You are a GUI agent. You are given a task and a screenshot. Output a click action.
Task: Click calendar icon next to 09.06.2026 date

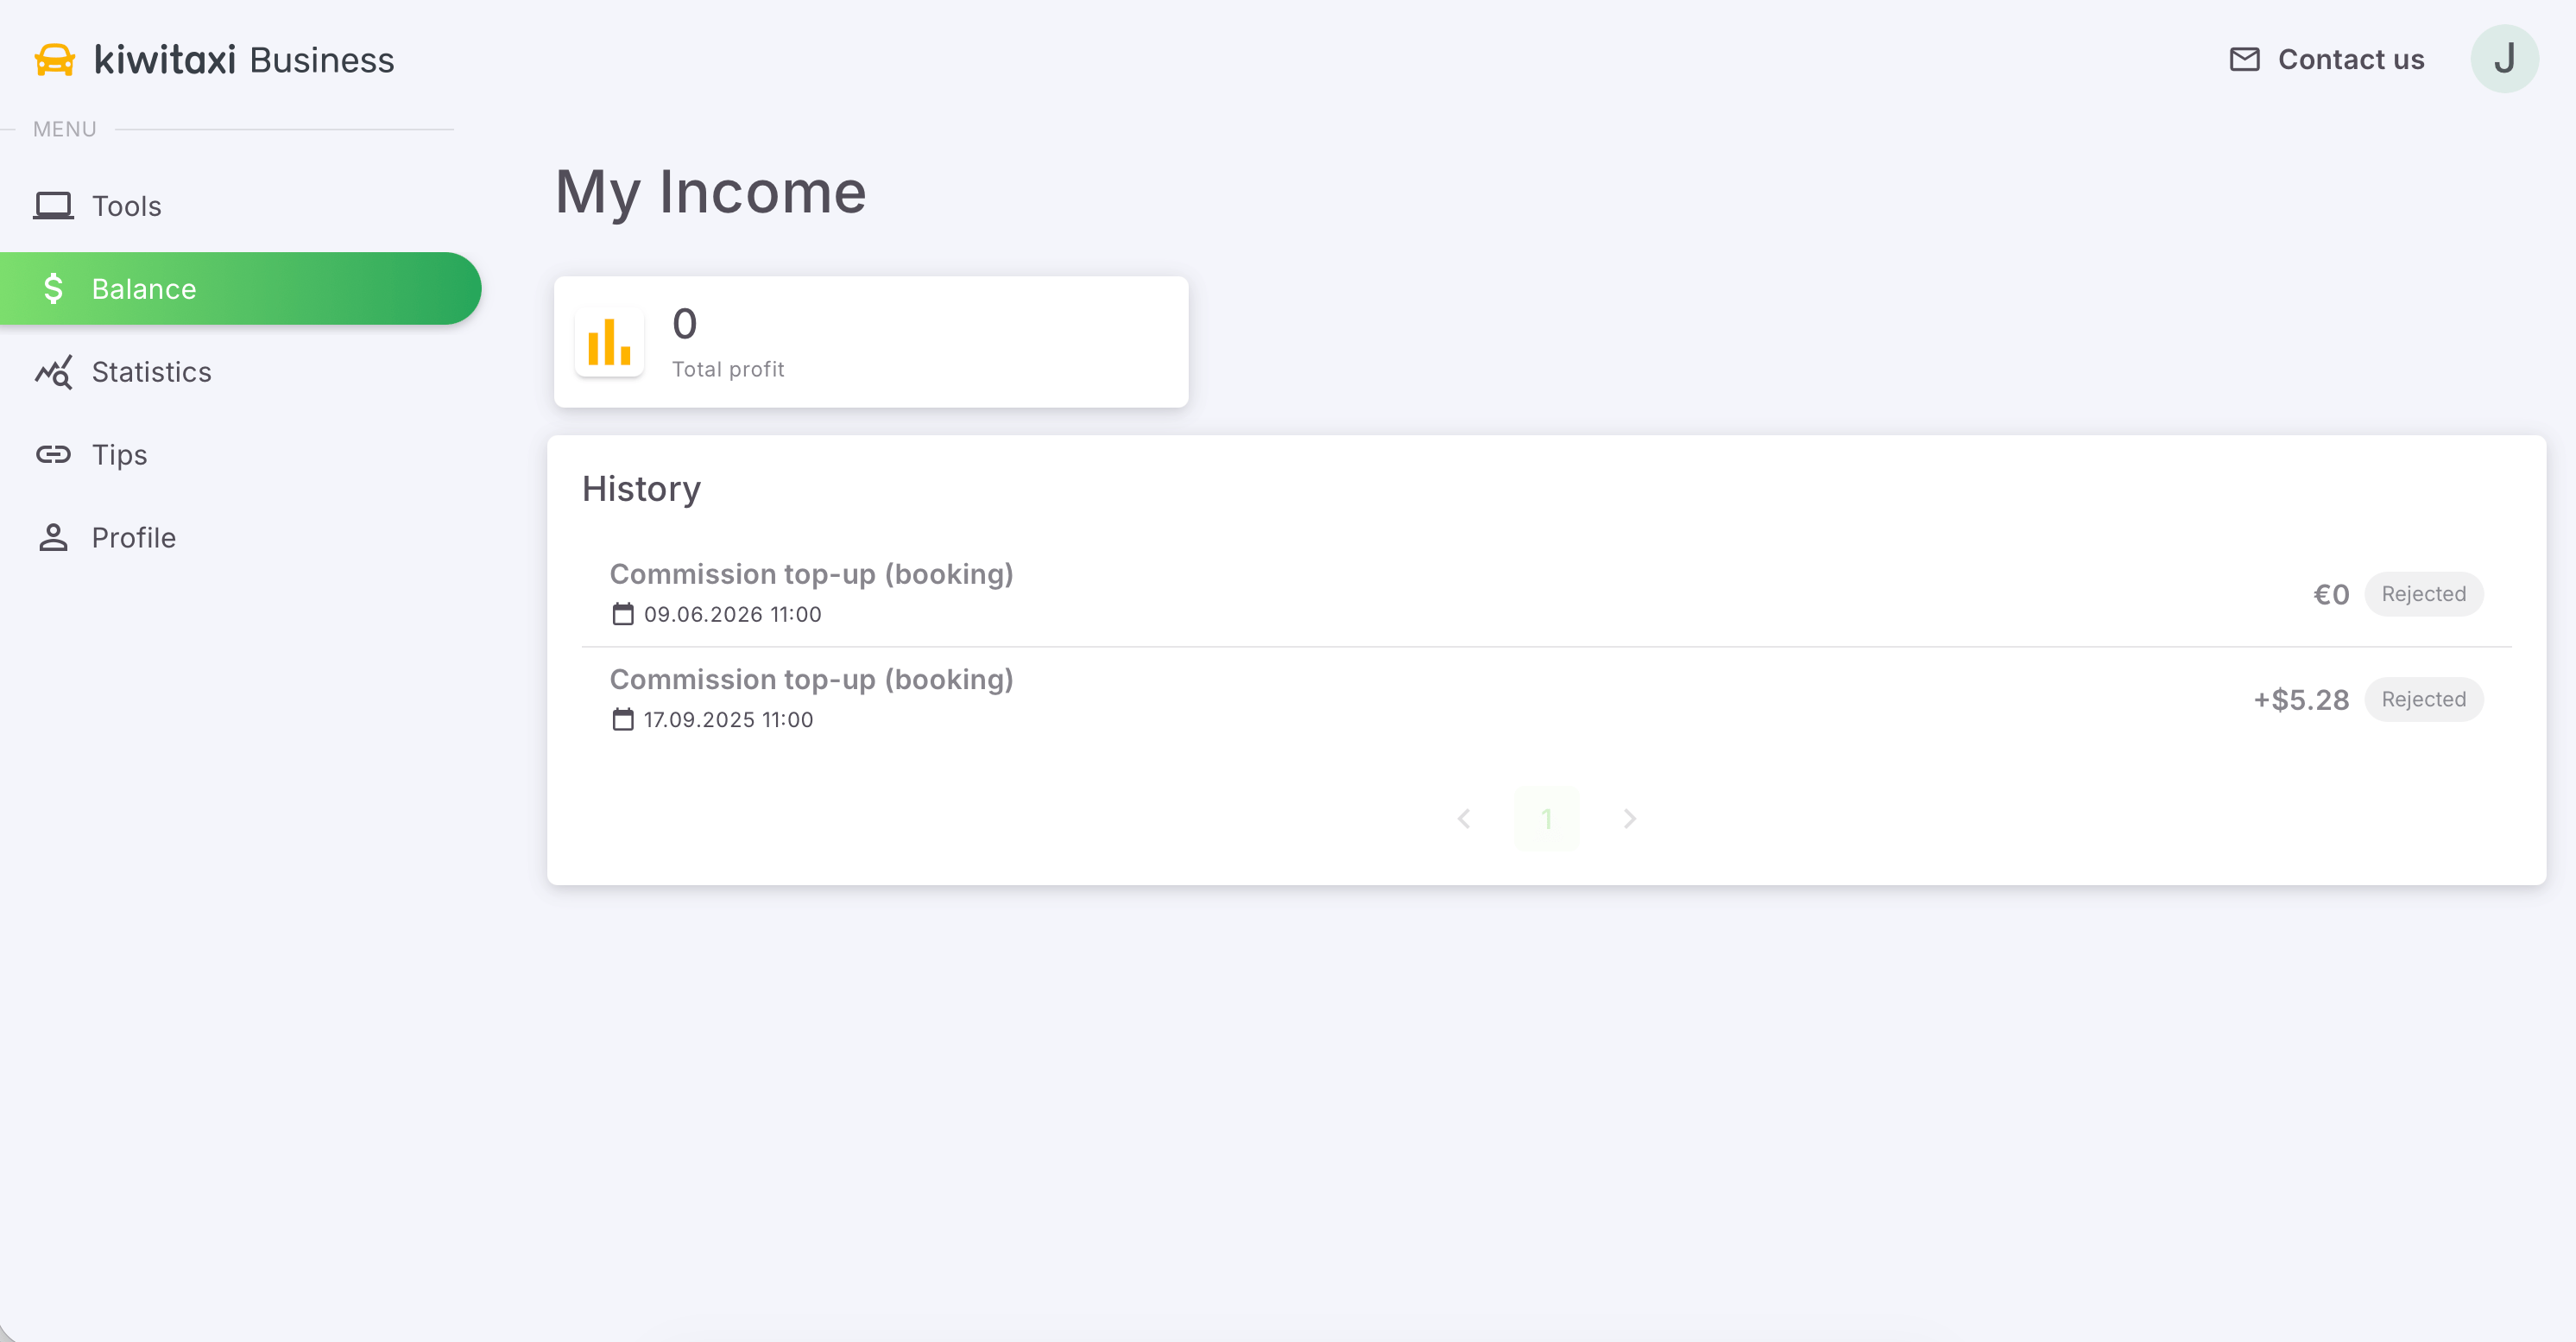click(623, 614)
